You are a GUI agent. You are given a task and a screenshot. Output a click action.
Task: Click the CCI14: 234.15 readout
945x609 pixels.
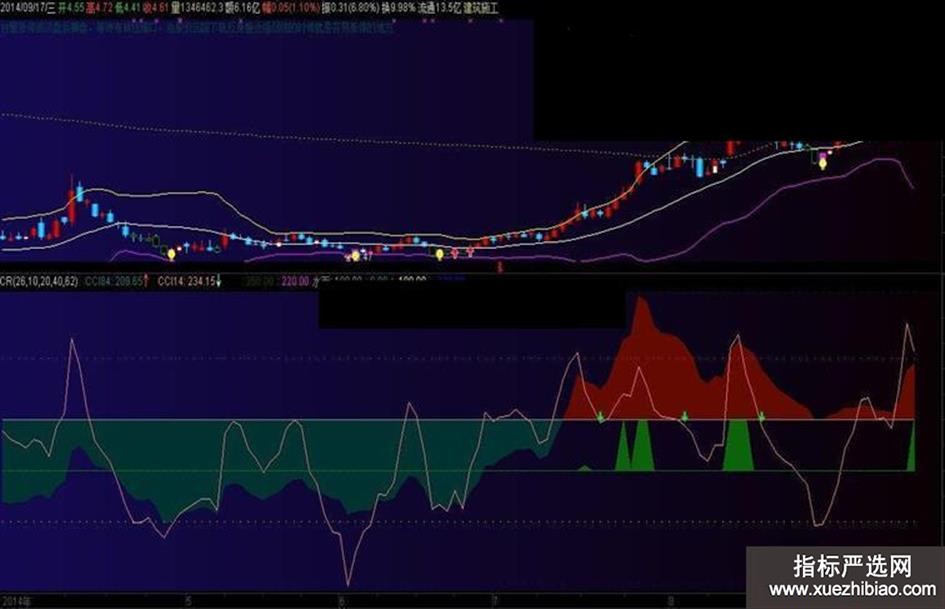186,281
